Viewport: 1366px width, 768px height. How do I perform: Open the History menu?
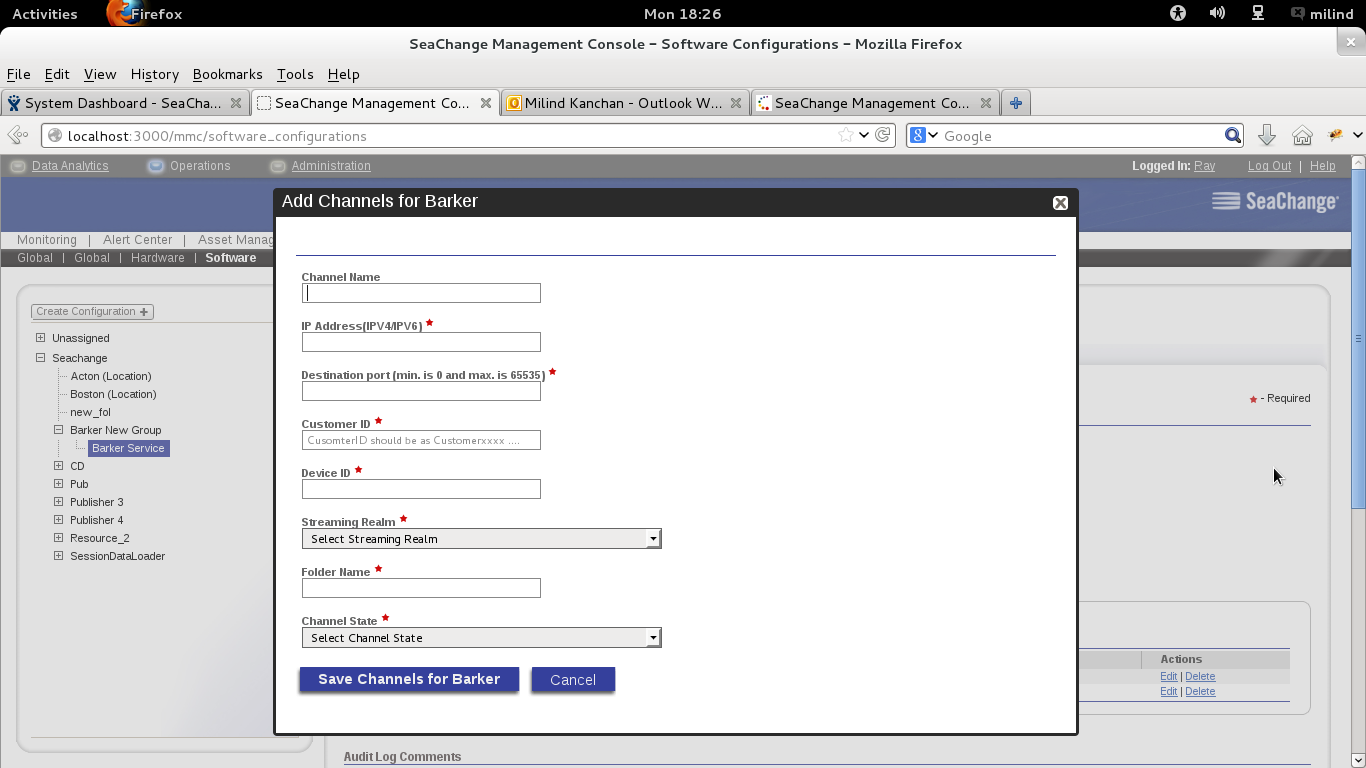point(154,74)
